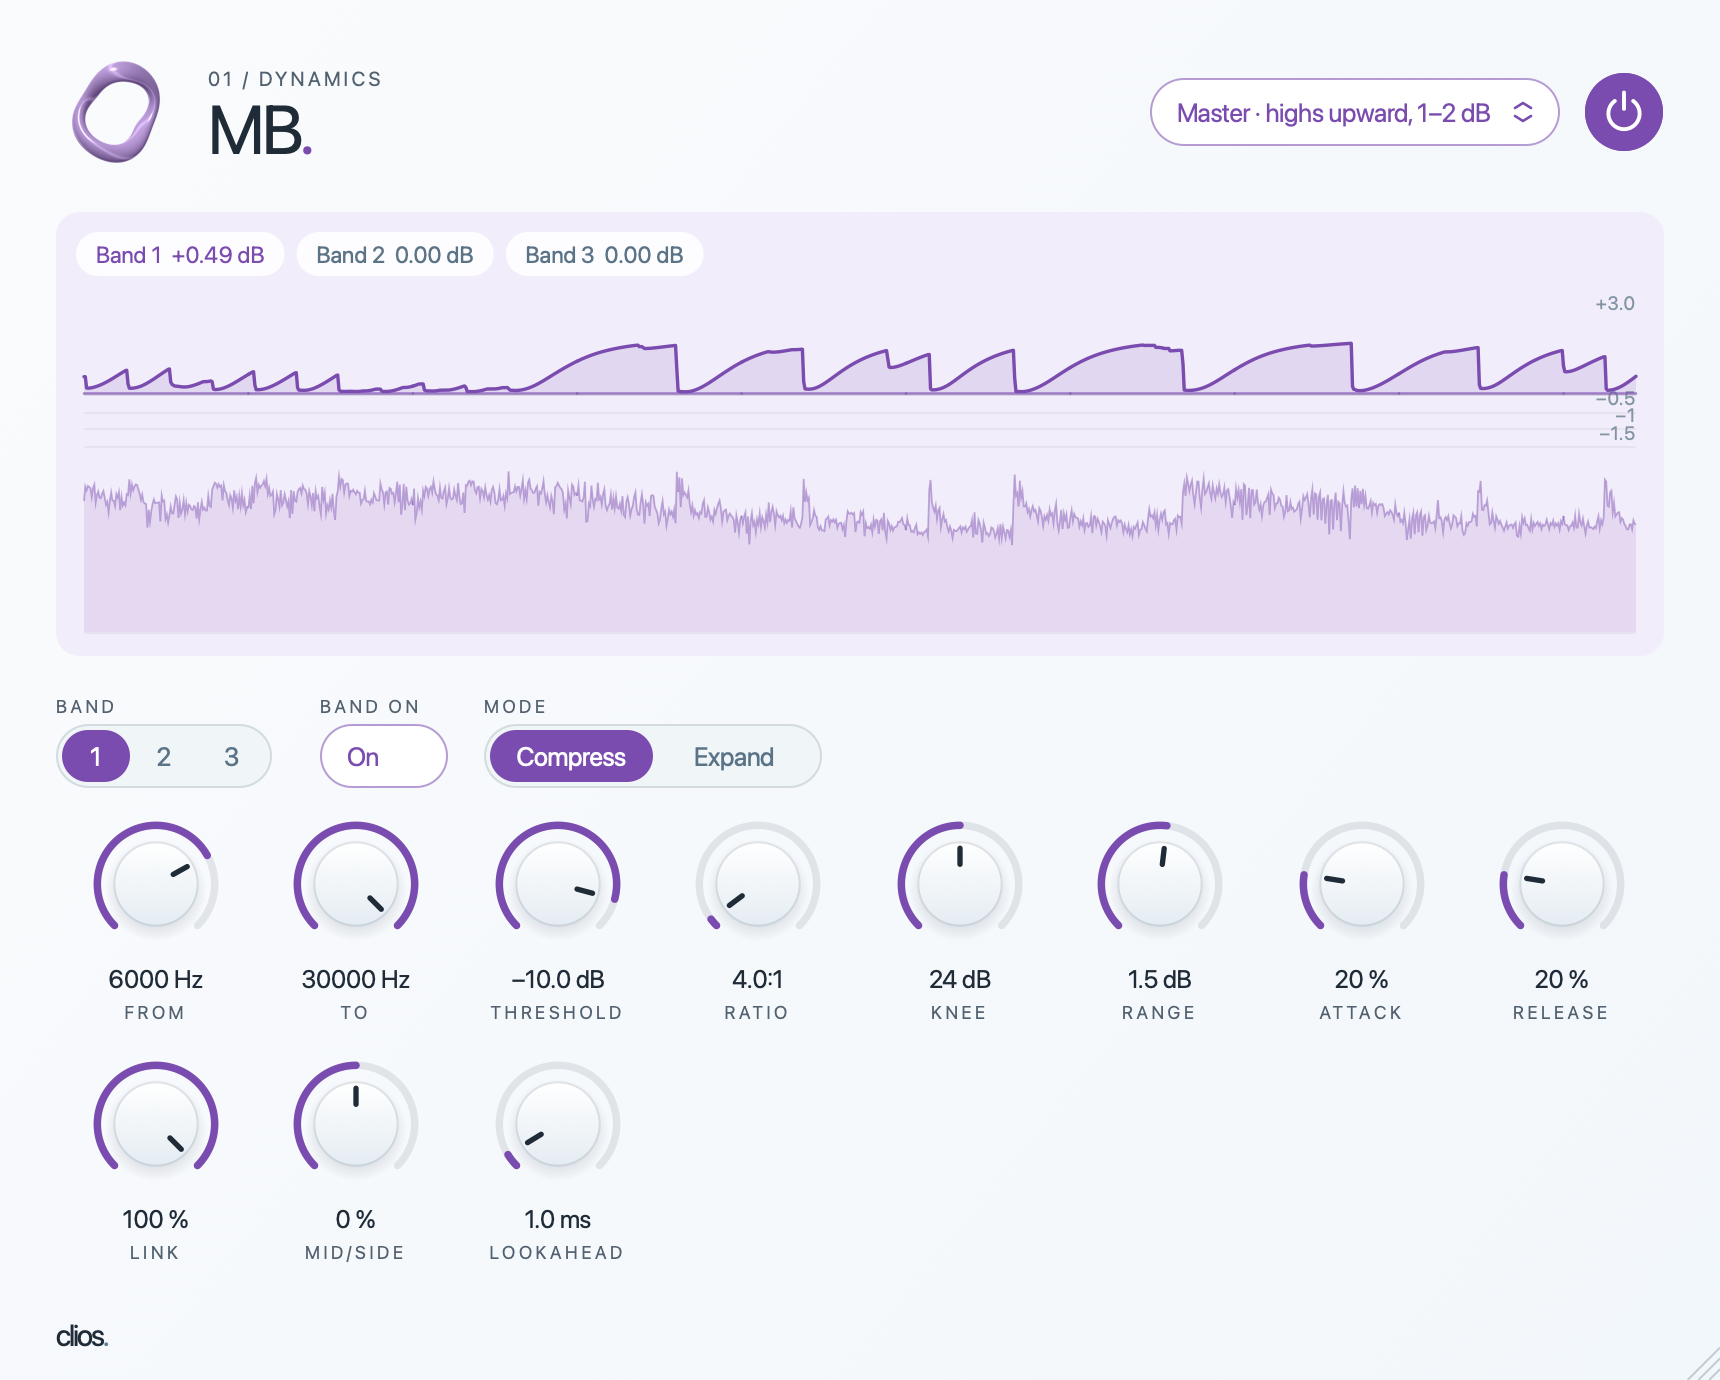Click the To frequency knob
This screenshot has height=1380, width=1720.
click(356, 884)
